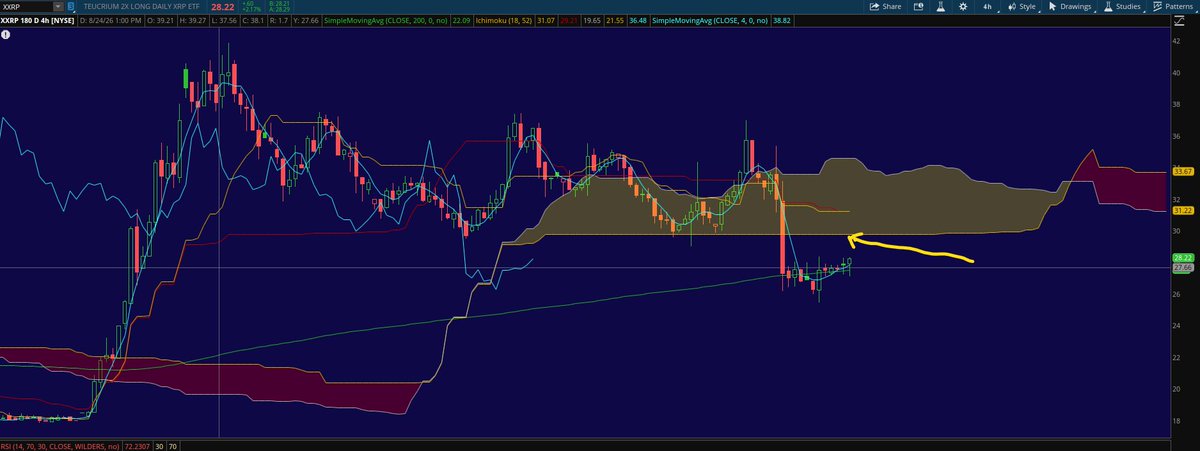Click the last price 28.22 in header
The image size is (1200, 451).
pyautogui.click(x=223, y=7)
